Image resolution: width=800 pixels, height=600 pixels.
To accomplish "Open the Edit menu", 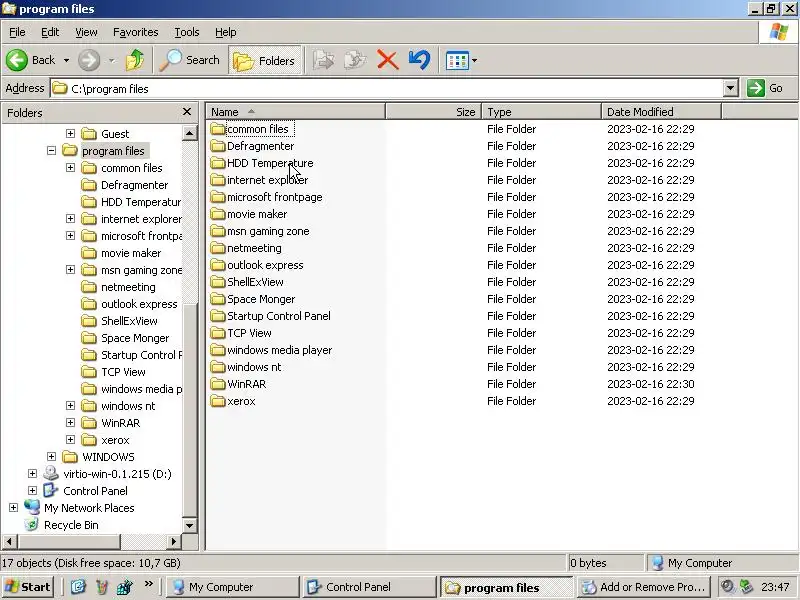I will 49,32.
